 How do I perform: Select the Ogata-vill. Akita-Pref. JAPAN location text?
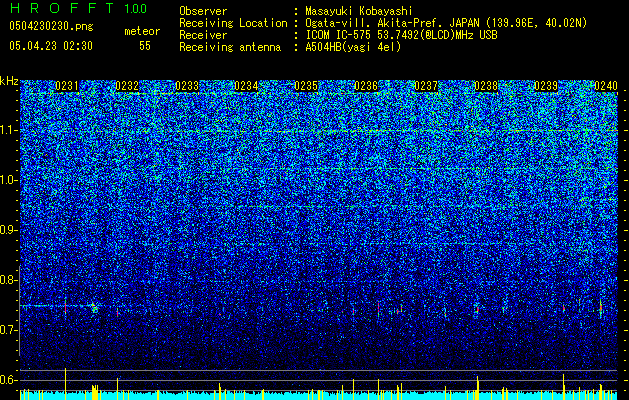(x=446, y=23)
